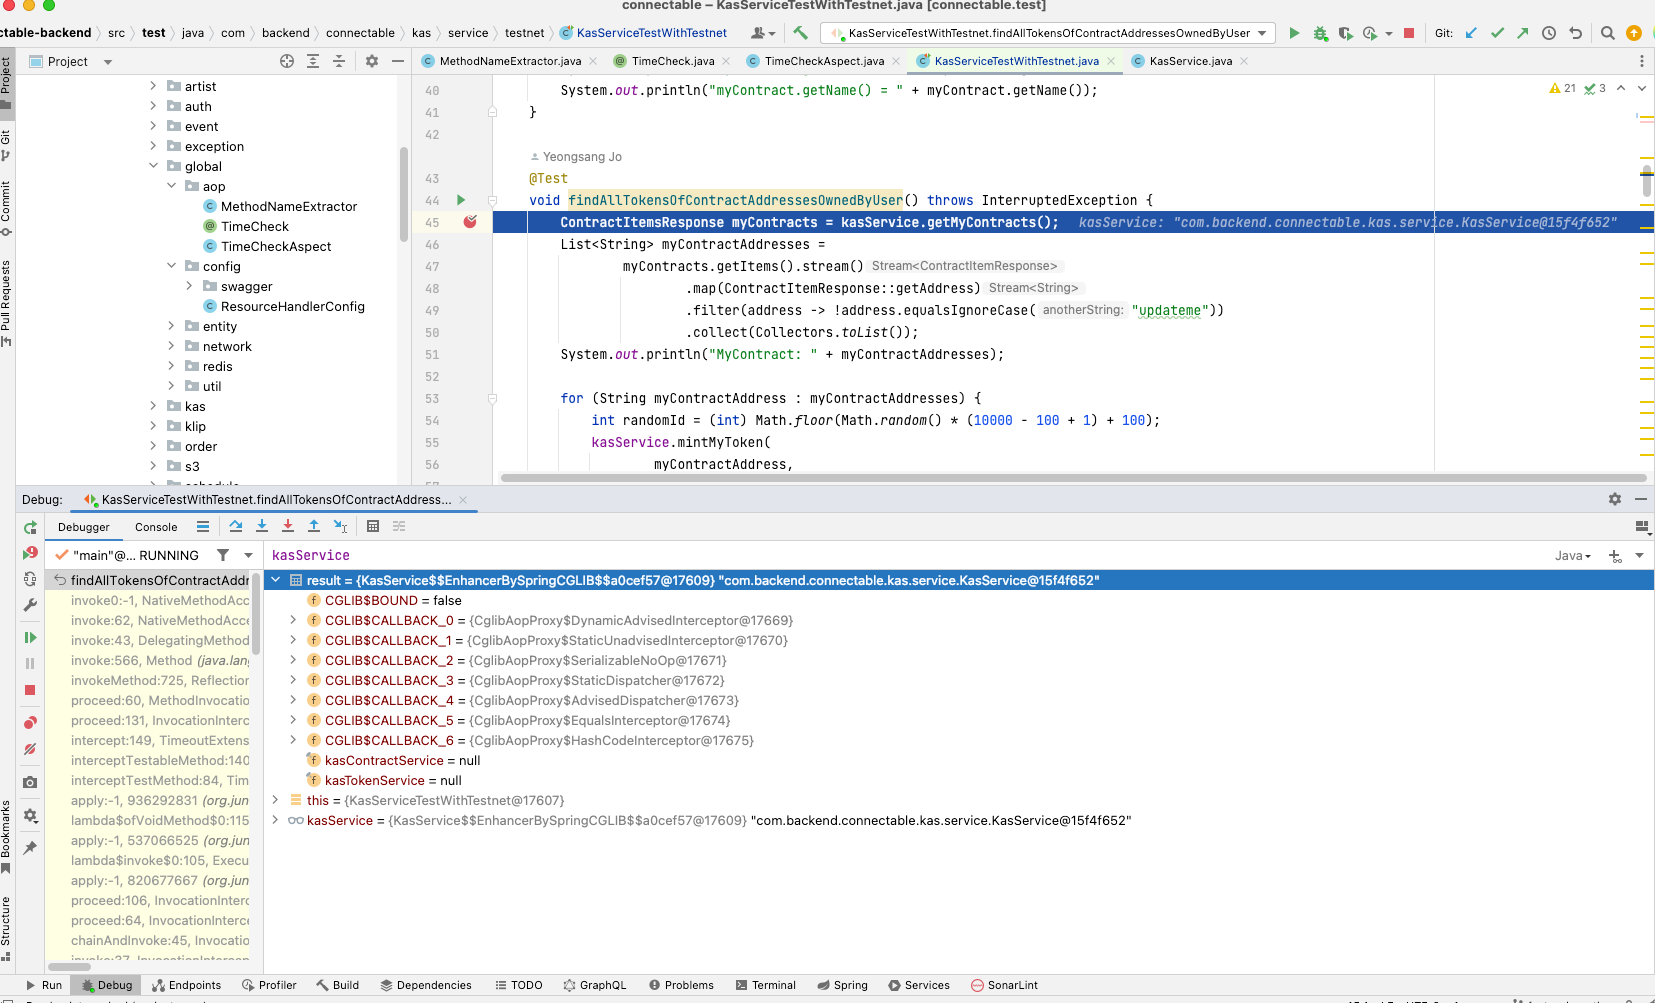Build project with the hammer icon
1655x1003 pixels.
coord(800,33)
